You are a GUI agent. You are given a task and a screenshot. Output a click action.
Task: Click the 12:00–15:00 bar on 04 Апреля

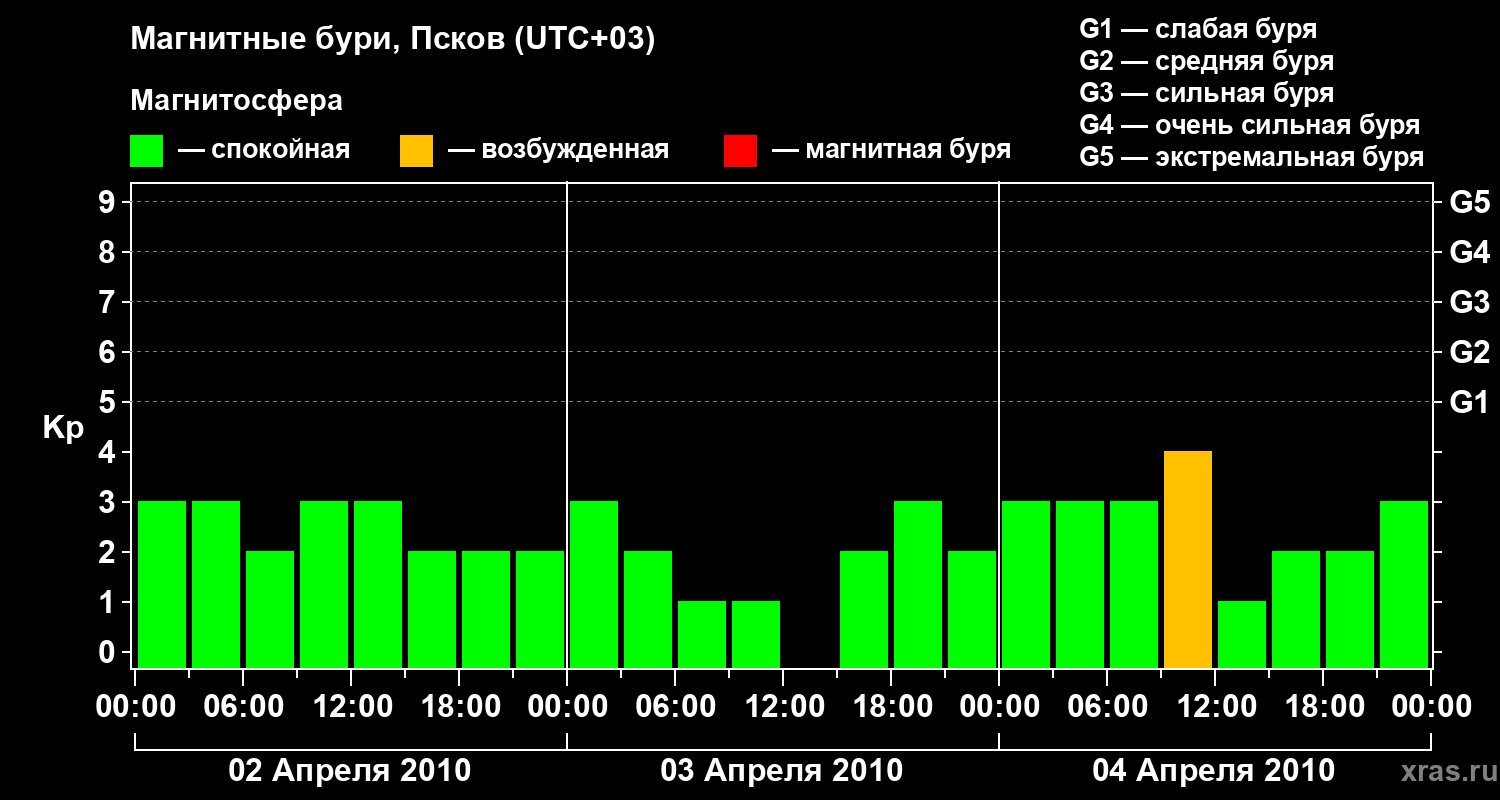pyautogui.click(x=1242, y=635)
